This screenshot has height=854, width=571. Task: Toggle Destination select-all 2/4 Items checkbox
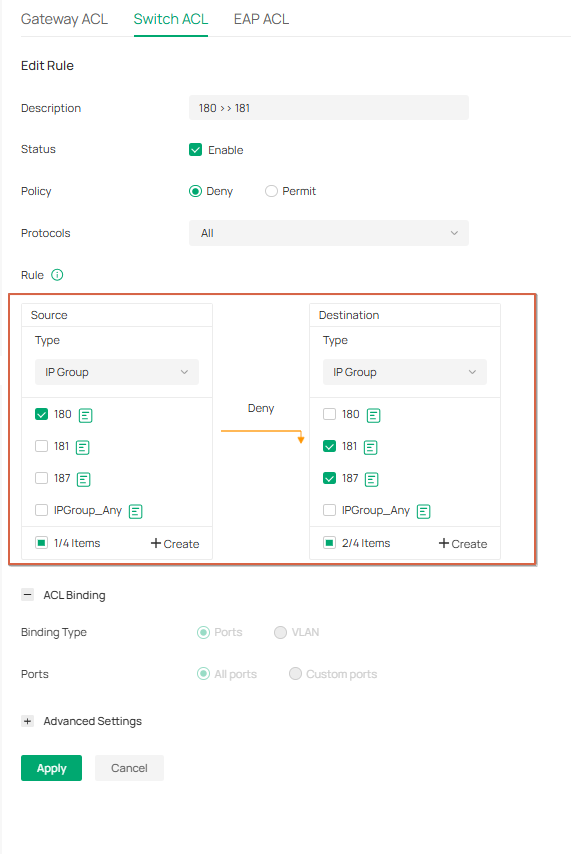coord(329,543)
